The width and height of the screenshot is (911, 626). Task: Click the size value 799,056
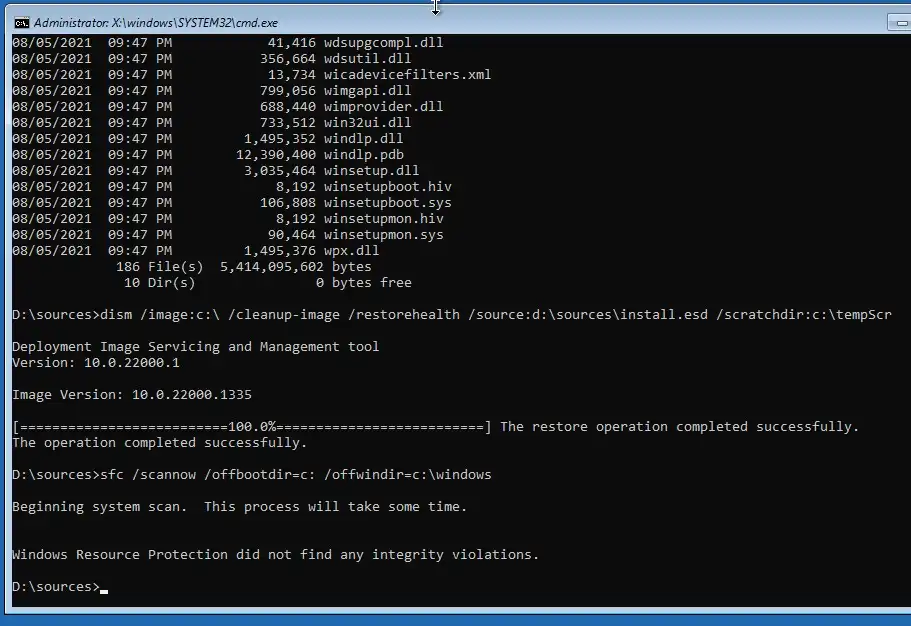[288, 91]
